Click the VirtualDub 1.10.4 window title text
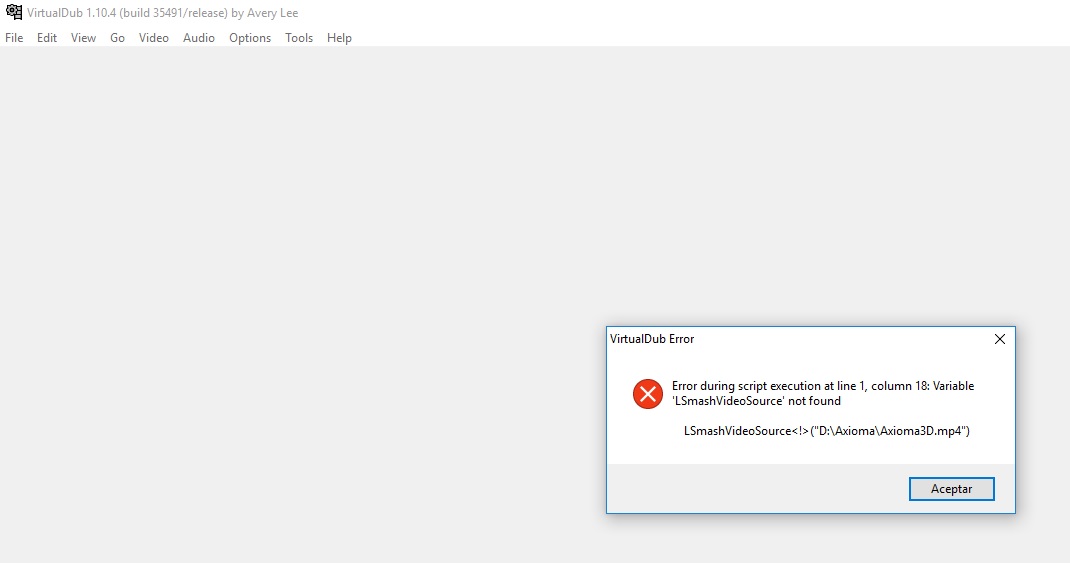 162,13
